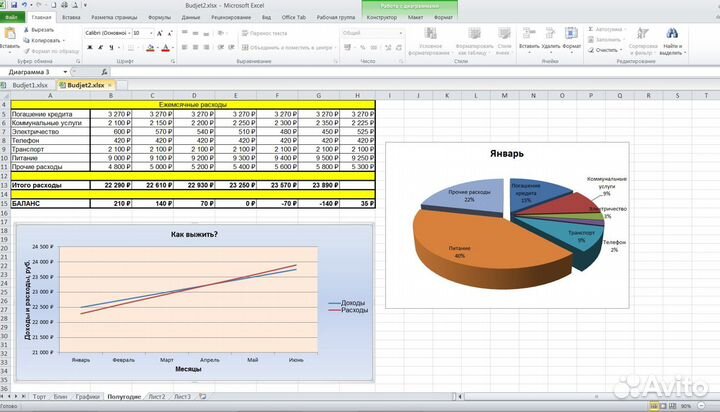This screenshot has height=412, width=720.
Task: Close the Budjet2.xlsx document tab
Action: click(110, 85)
